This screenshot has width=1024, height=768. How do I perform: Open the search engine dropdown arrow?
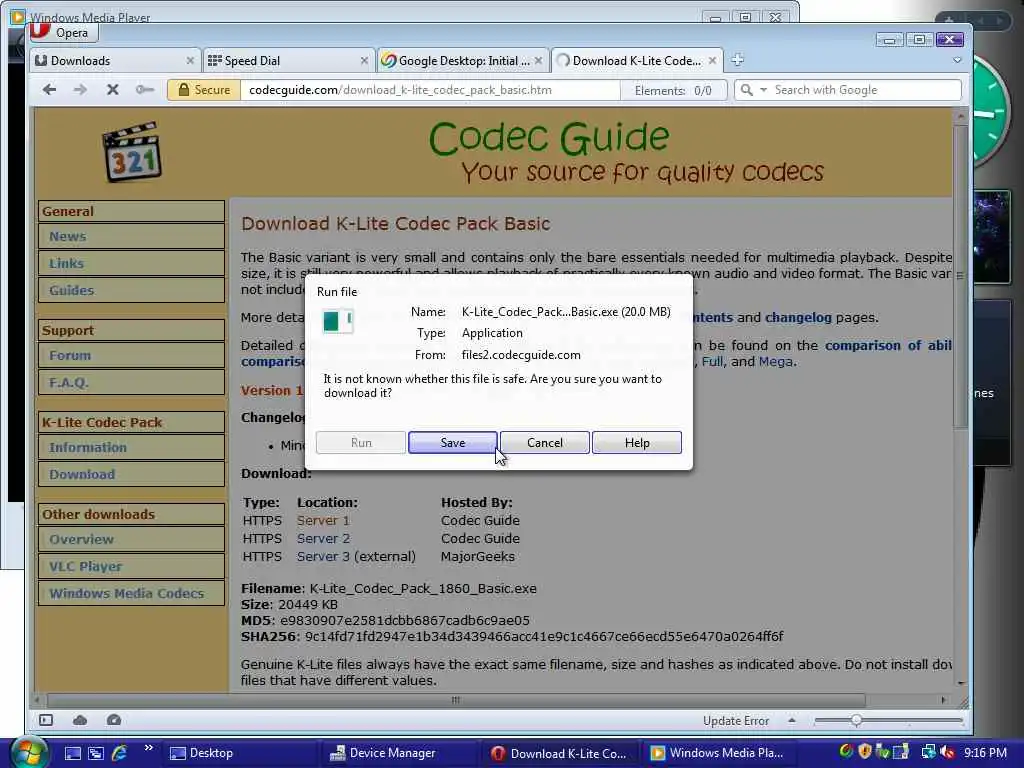pos(763,90)
